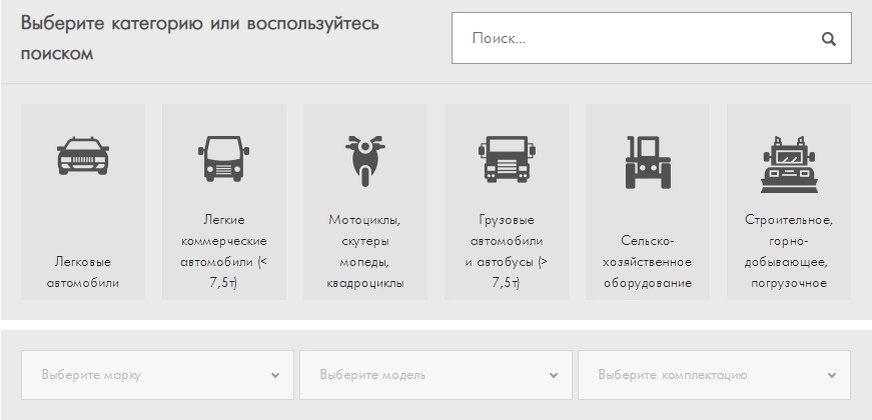Open the Выберите комплектацию dropdown
Screen dimensions: 872x420
pyautogui.click(x=714, y=375)
